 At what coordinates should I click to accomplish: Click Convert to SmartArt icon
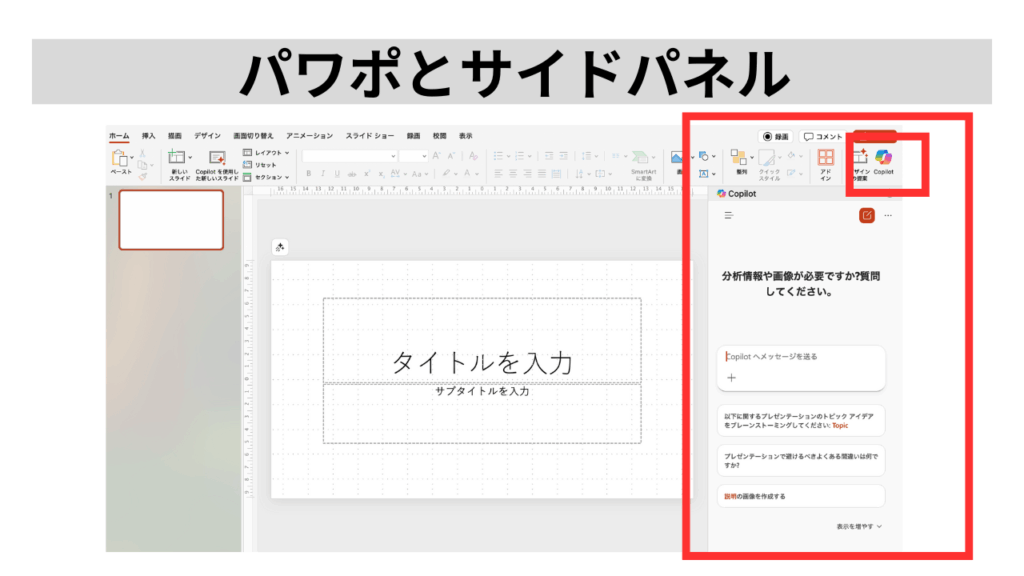coord(643,160)
